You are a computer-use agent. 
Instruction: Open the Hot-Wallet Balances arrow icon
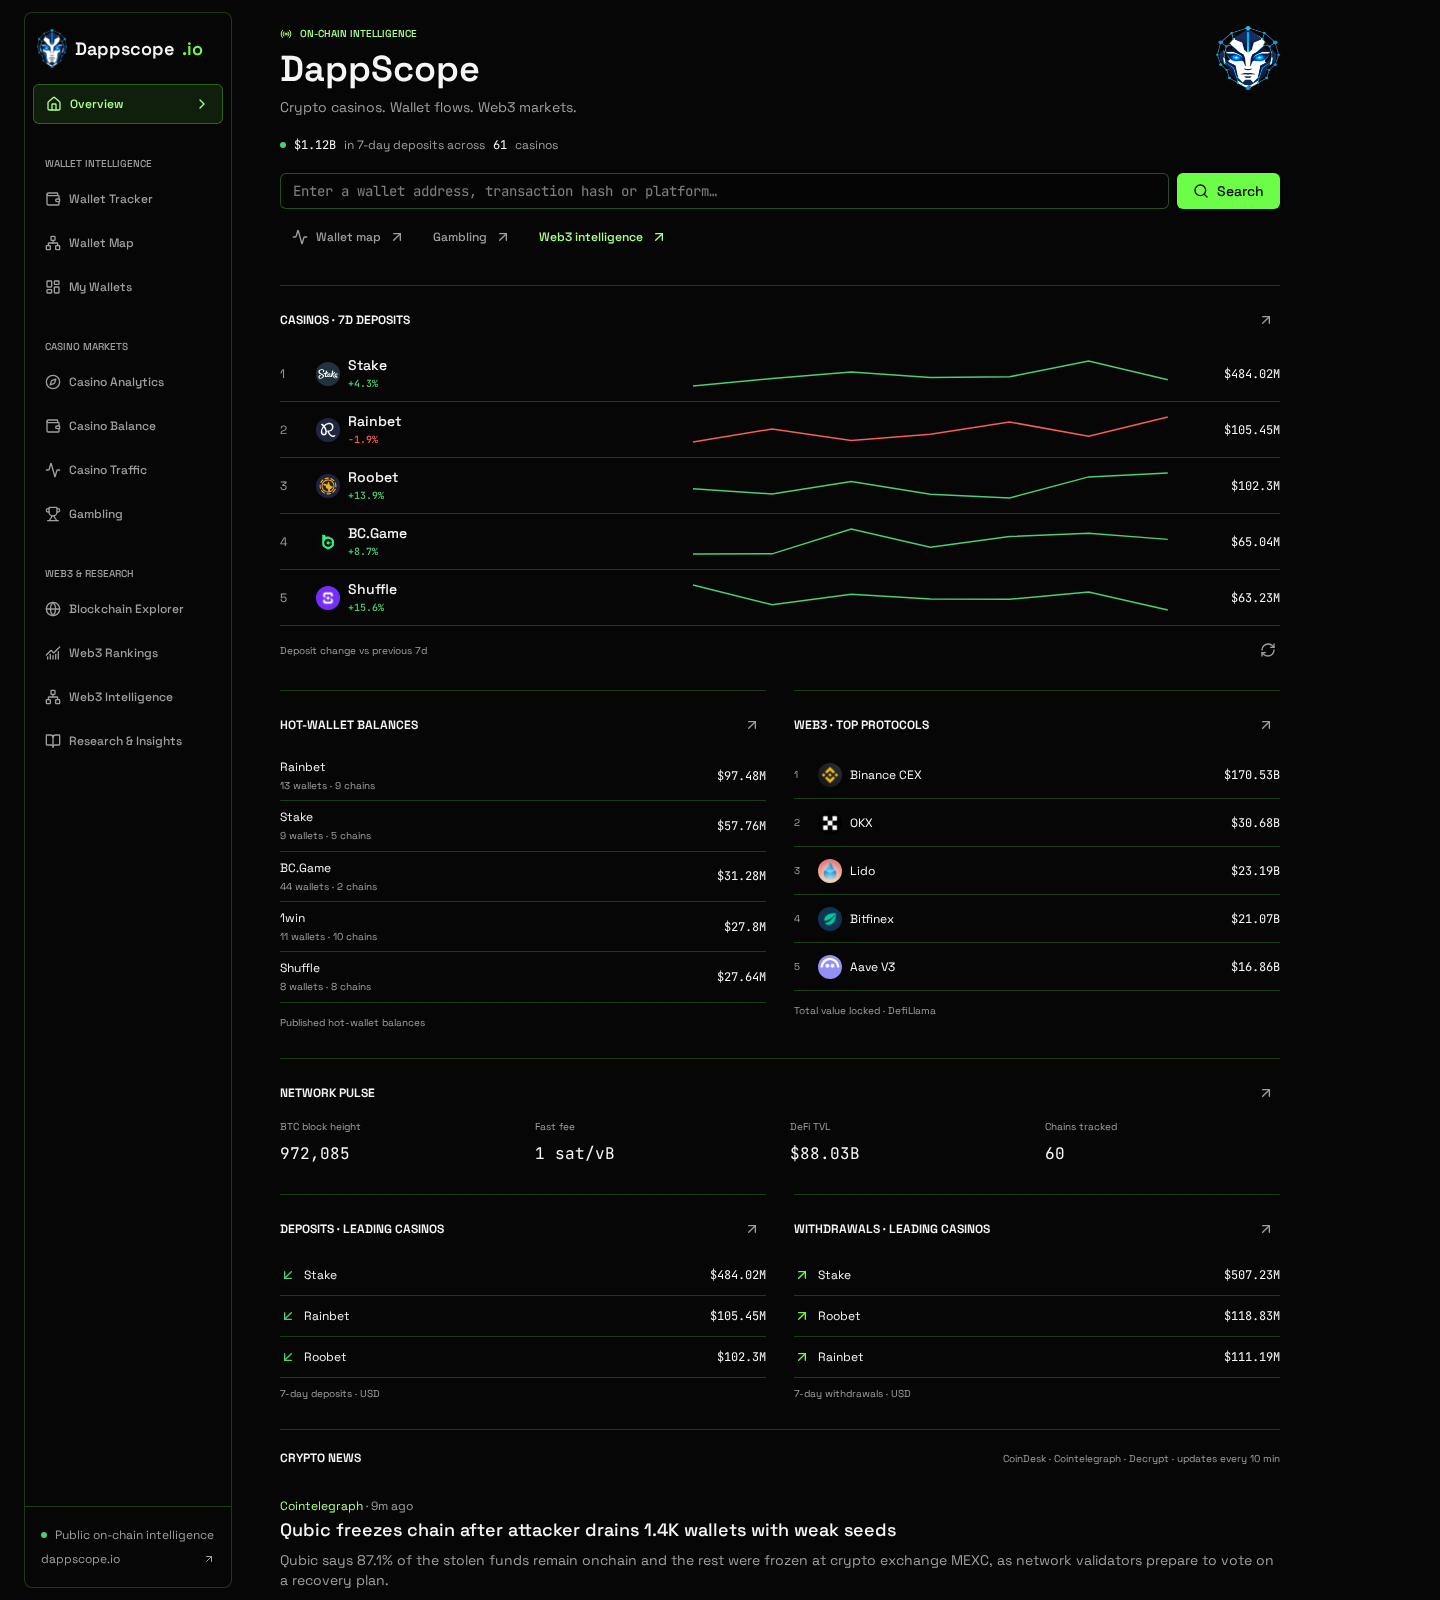752,725
